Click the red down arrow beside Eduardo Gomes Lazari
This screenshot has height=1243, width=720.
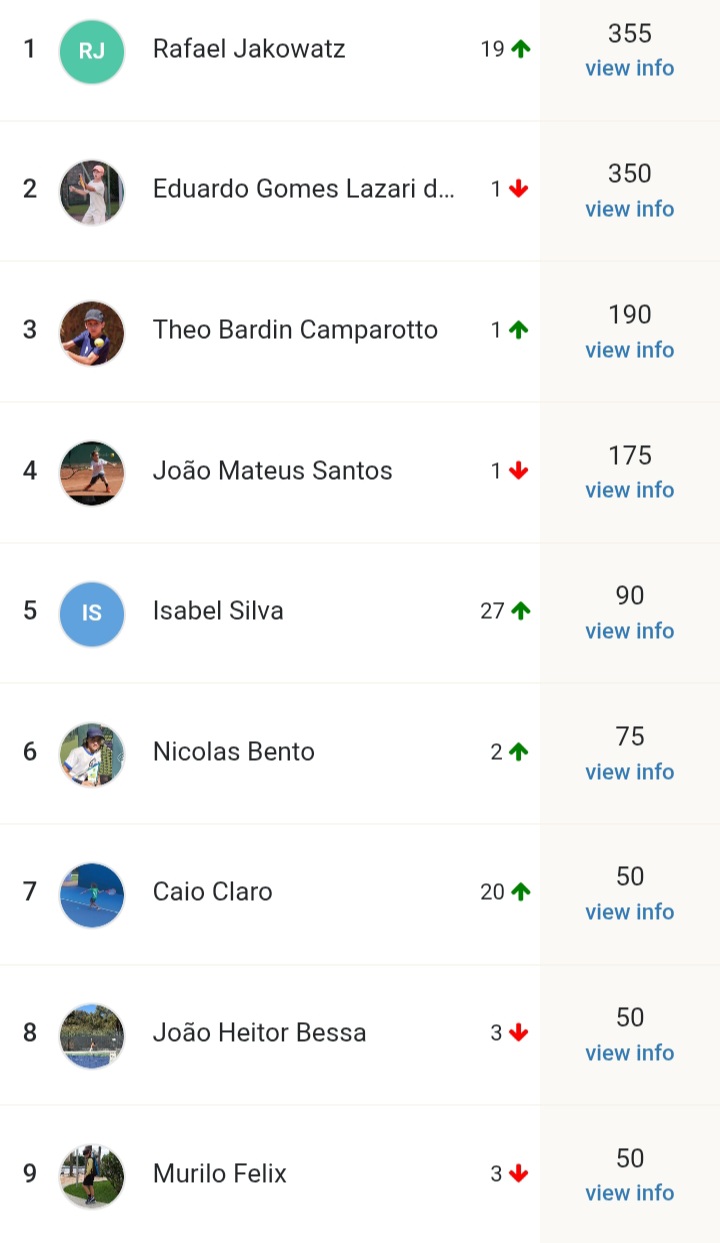click(x=518, y=189)
